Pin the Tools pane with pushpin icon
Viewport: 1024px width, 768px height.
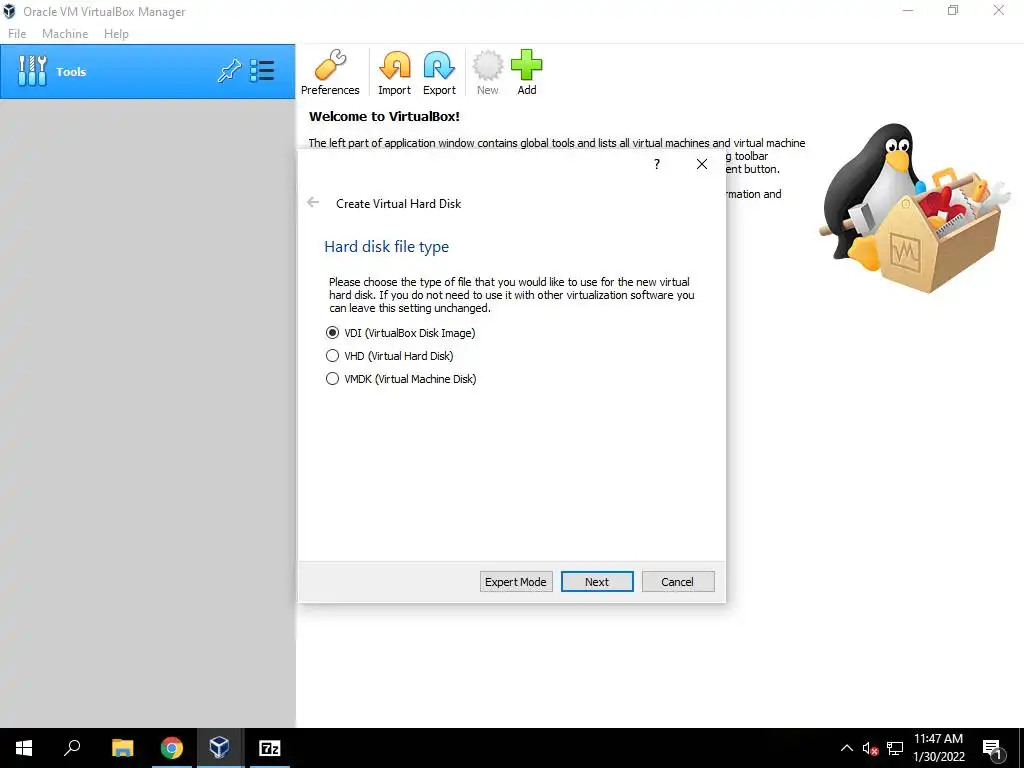click(x=229, y=71)
